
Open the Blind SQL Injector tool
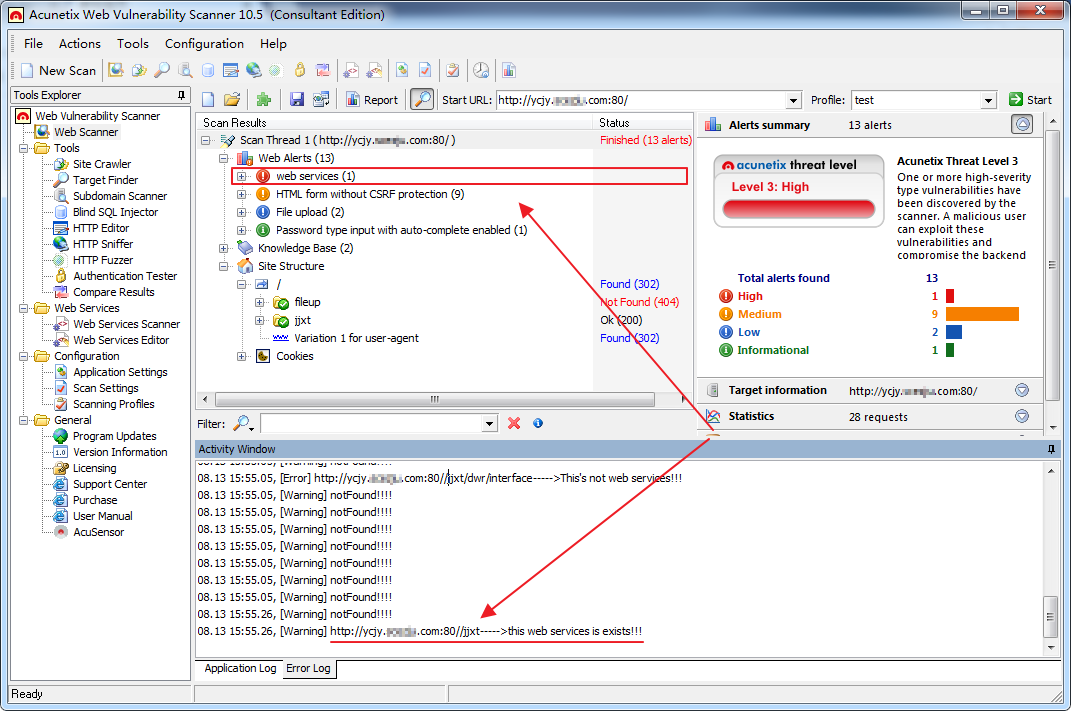115,212
